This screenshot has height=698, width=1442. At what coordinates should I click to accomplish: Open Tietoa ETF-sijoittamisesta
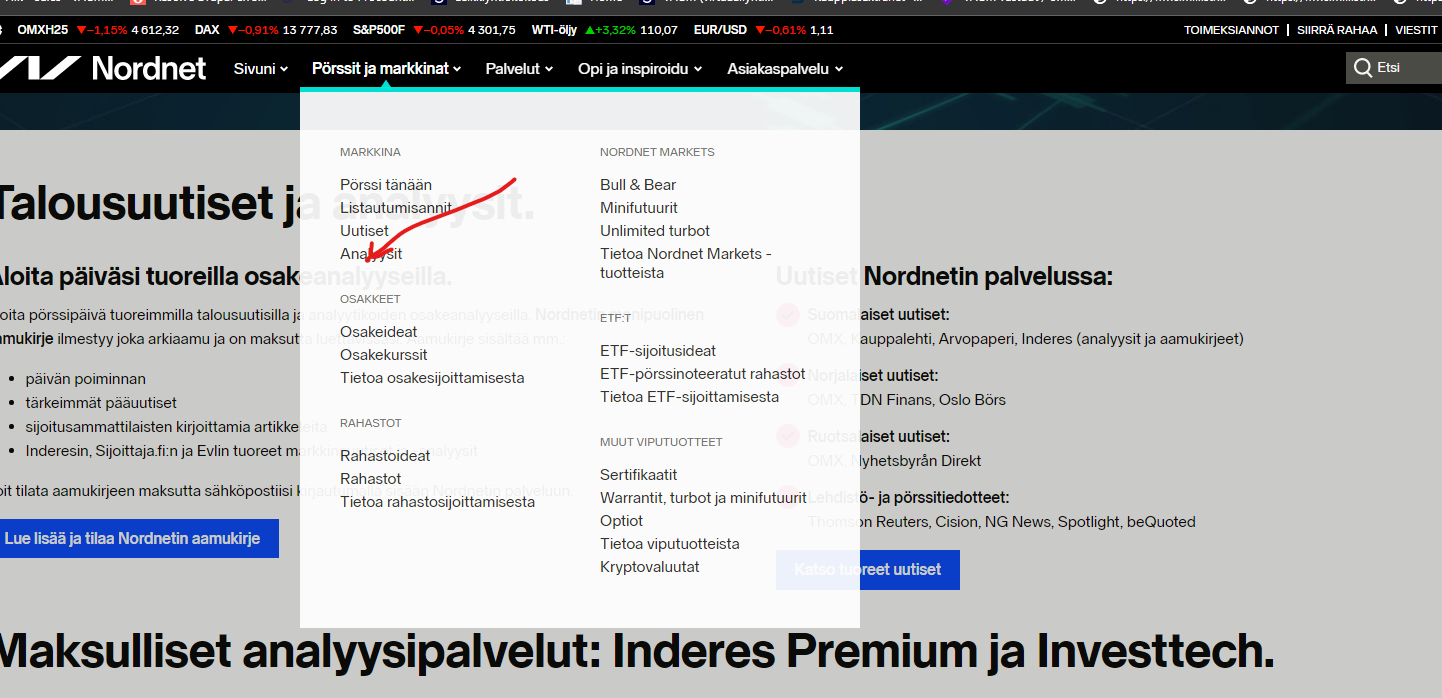690,397
